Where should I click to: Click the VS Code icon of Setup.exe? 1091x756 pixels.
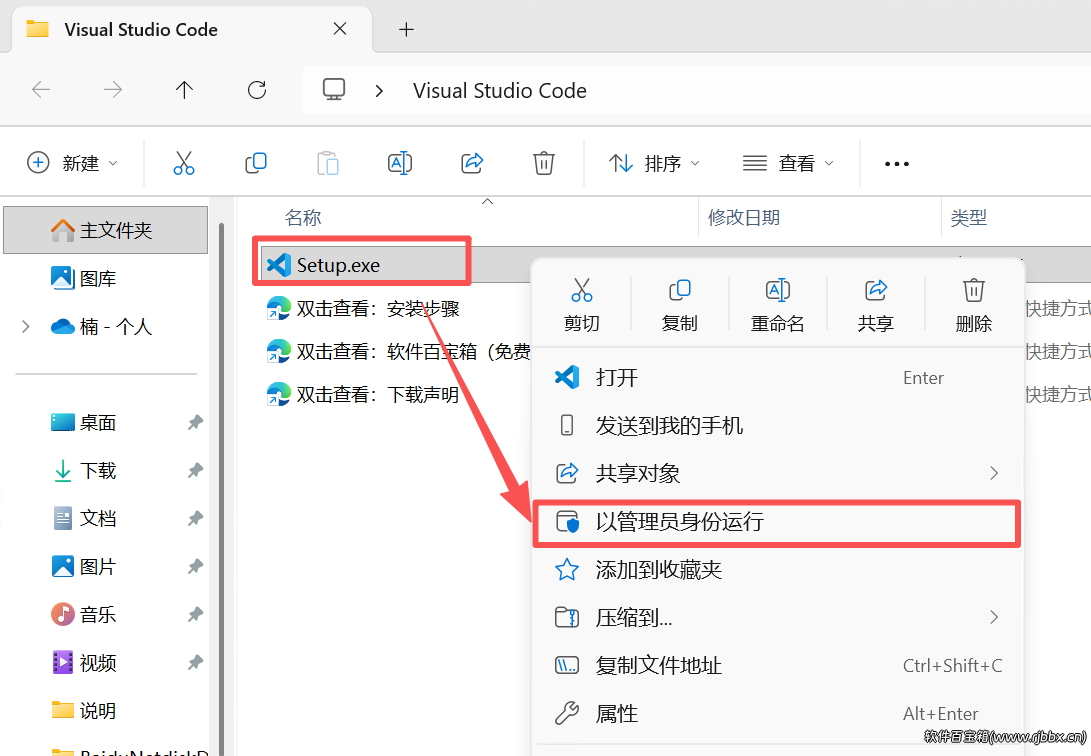[x=279, y=265]
